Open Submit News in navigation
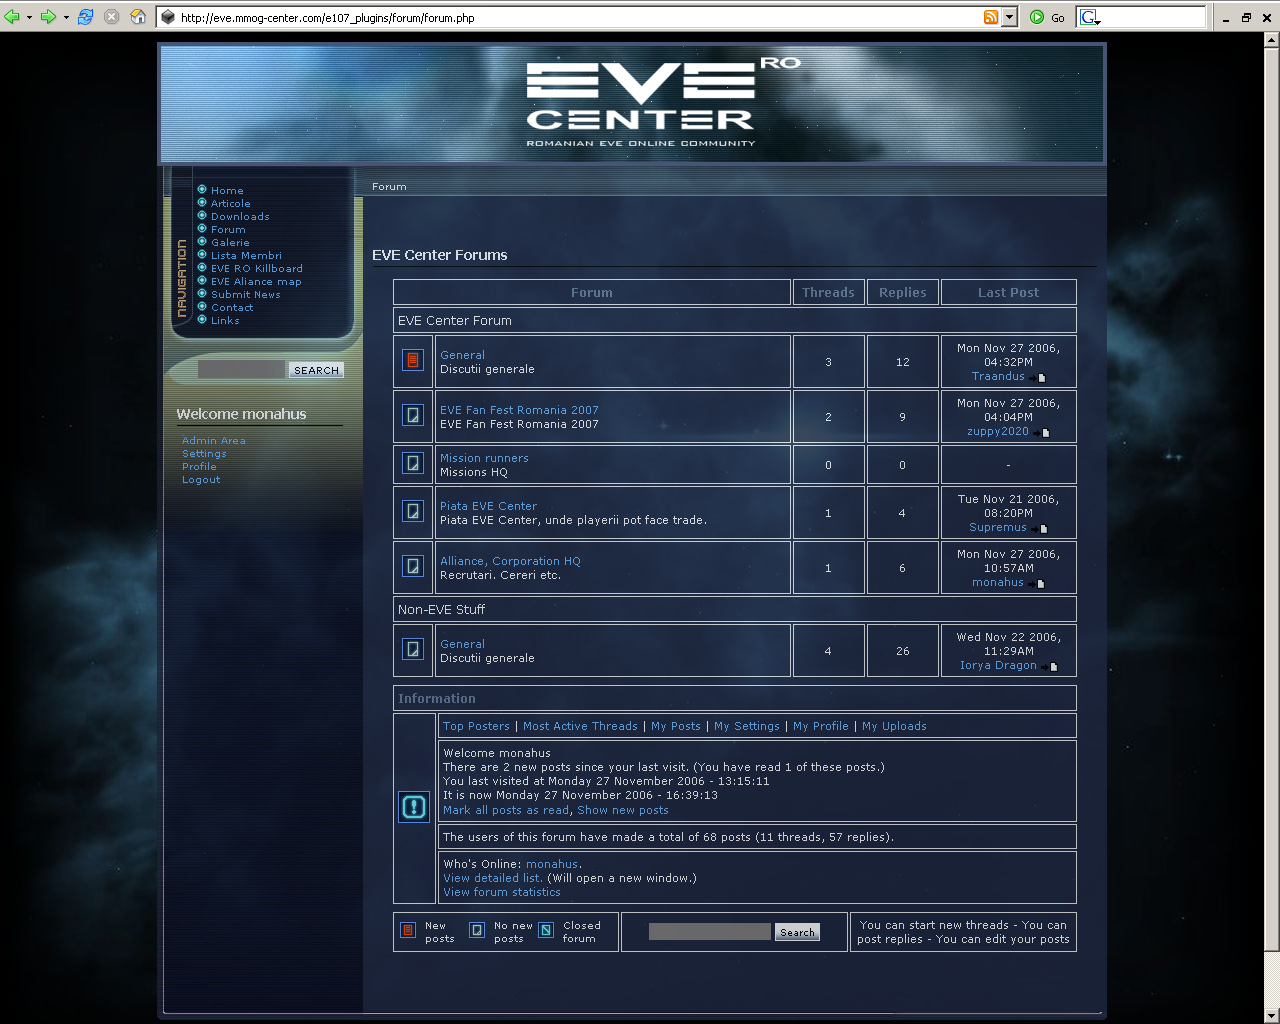Image resolution: width=1280 pixels, height=1024 pixels. click(246, 294)
